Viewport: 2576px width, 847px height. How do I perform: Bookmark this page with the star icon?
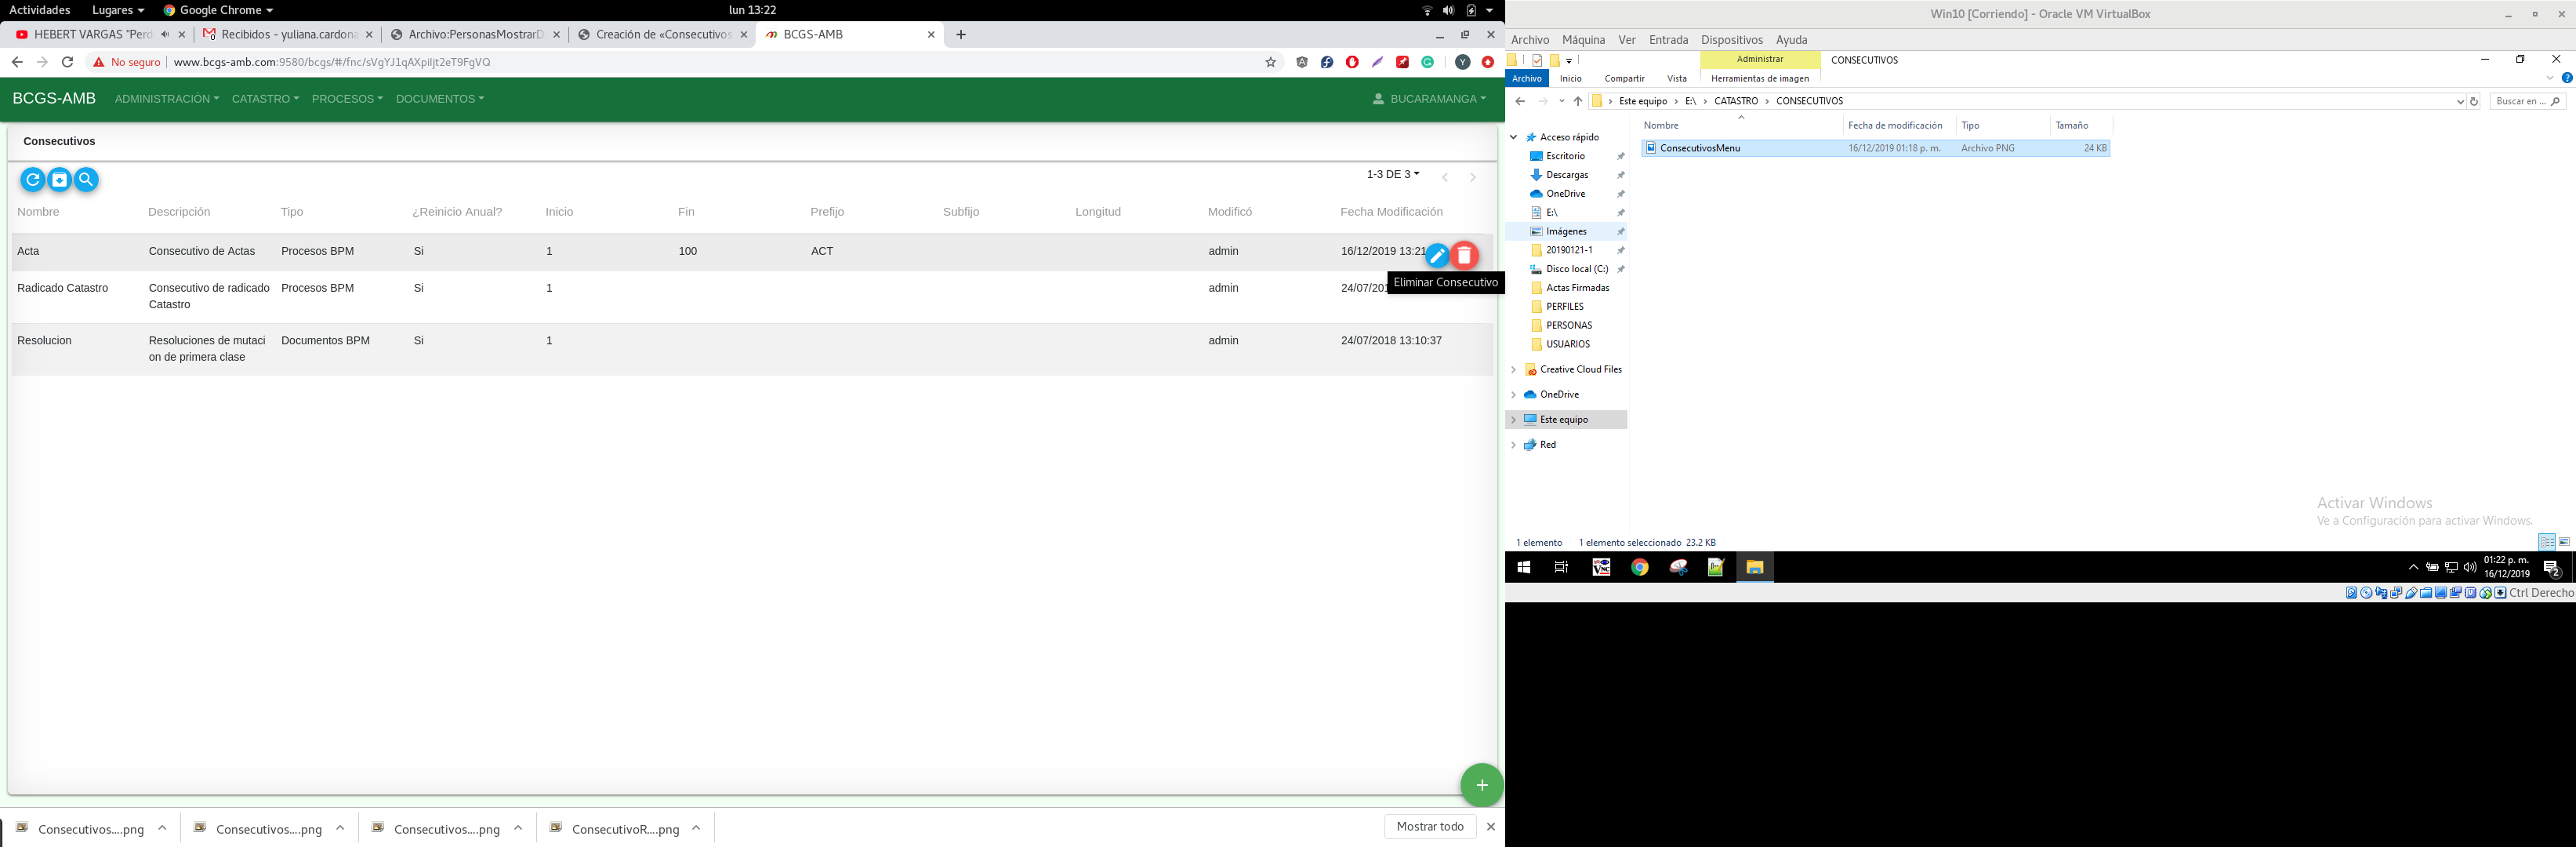tap(1271, 62)
